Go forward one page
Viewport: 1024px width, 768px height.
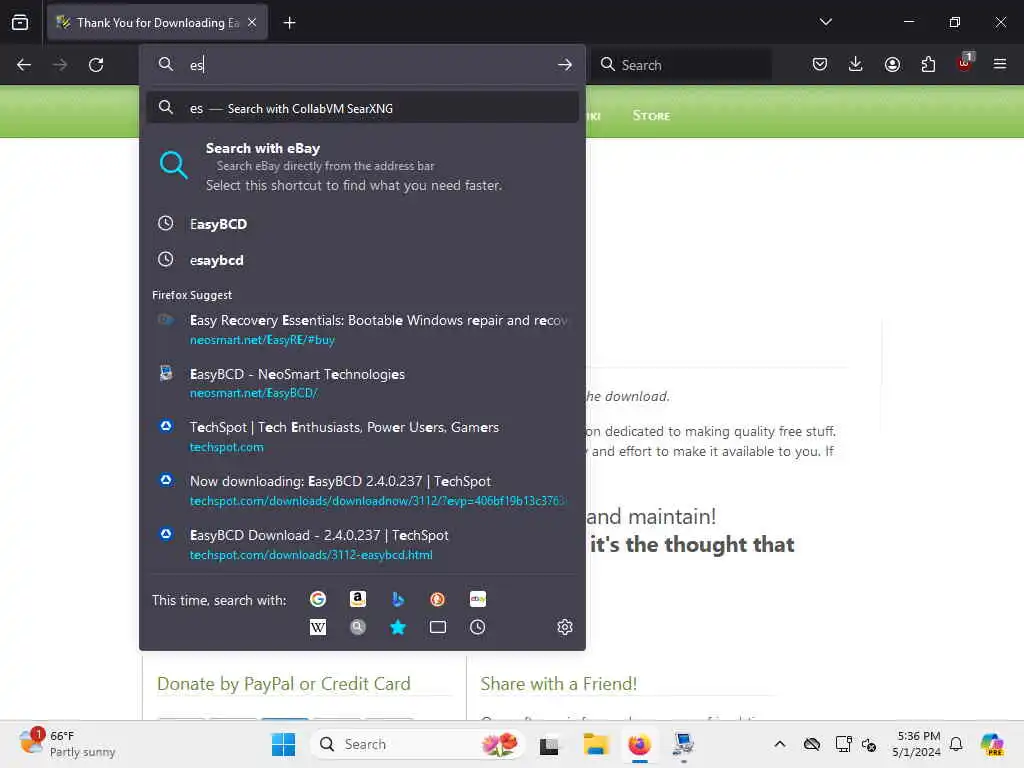pyautogui.click(x=60, y=65)
